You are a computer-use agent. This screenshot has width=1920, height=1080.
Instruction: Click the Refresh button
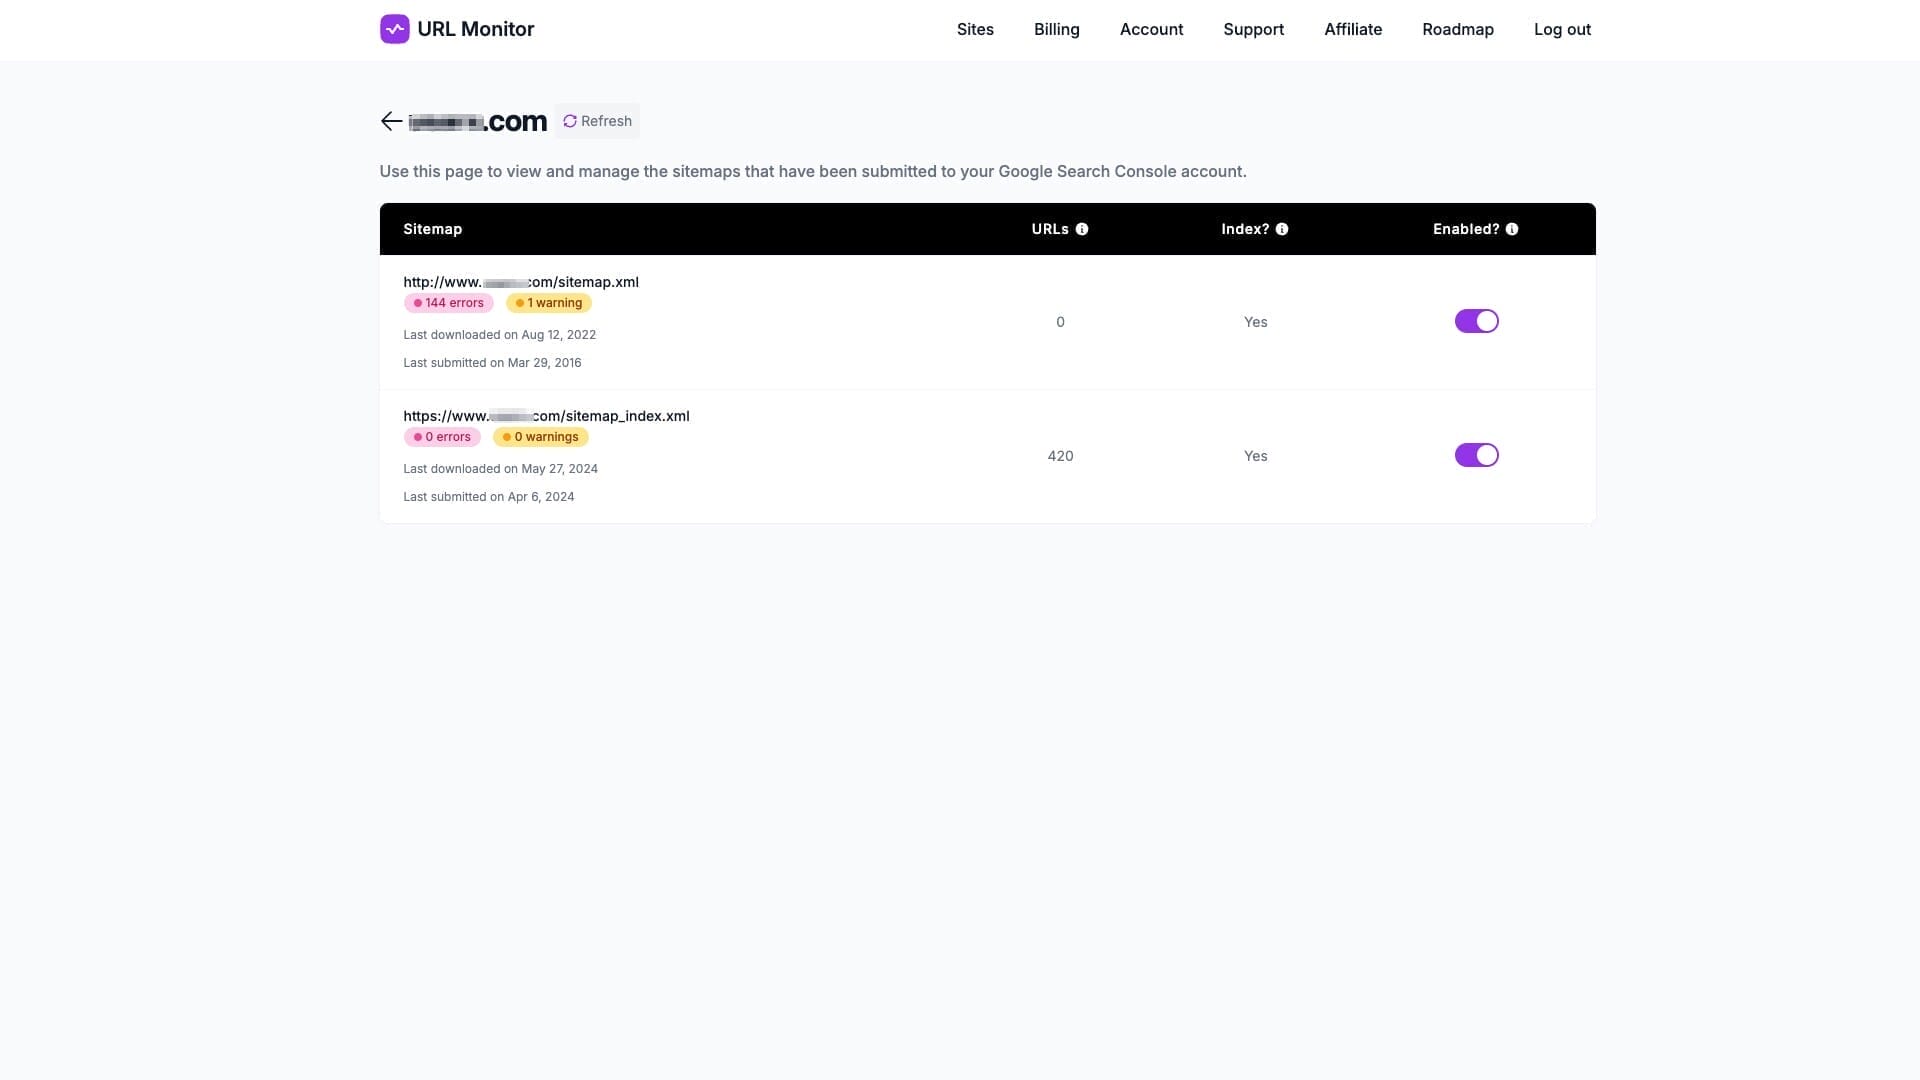tap(597, 121)
